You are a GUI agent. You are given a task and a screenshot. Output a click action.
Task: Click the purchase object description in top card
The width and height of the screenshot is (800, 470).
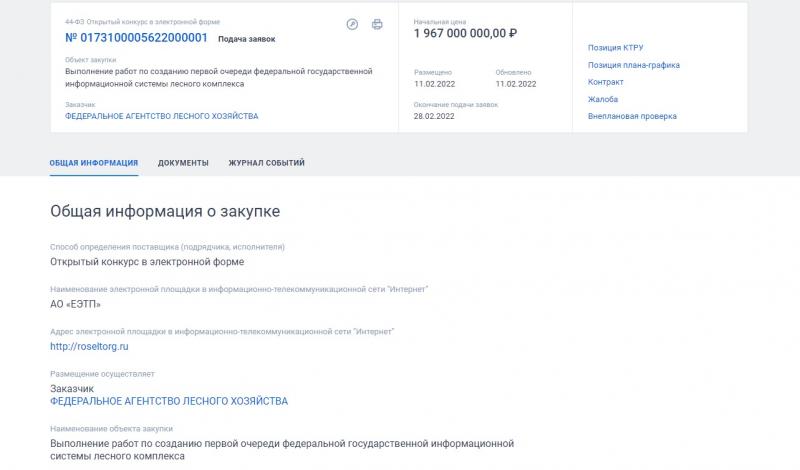(x=218, y=78)
